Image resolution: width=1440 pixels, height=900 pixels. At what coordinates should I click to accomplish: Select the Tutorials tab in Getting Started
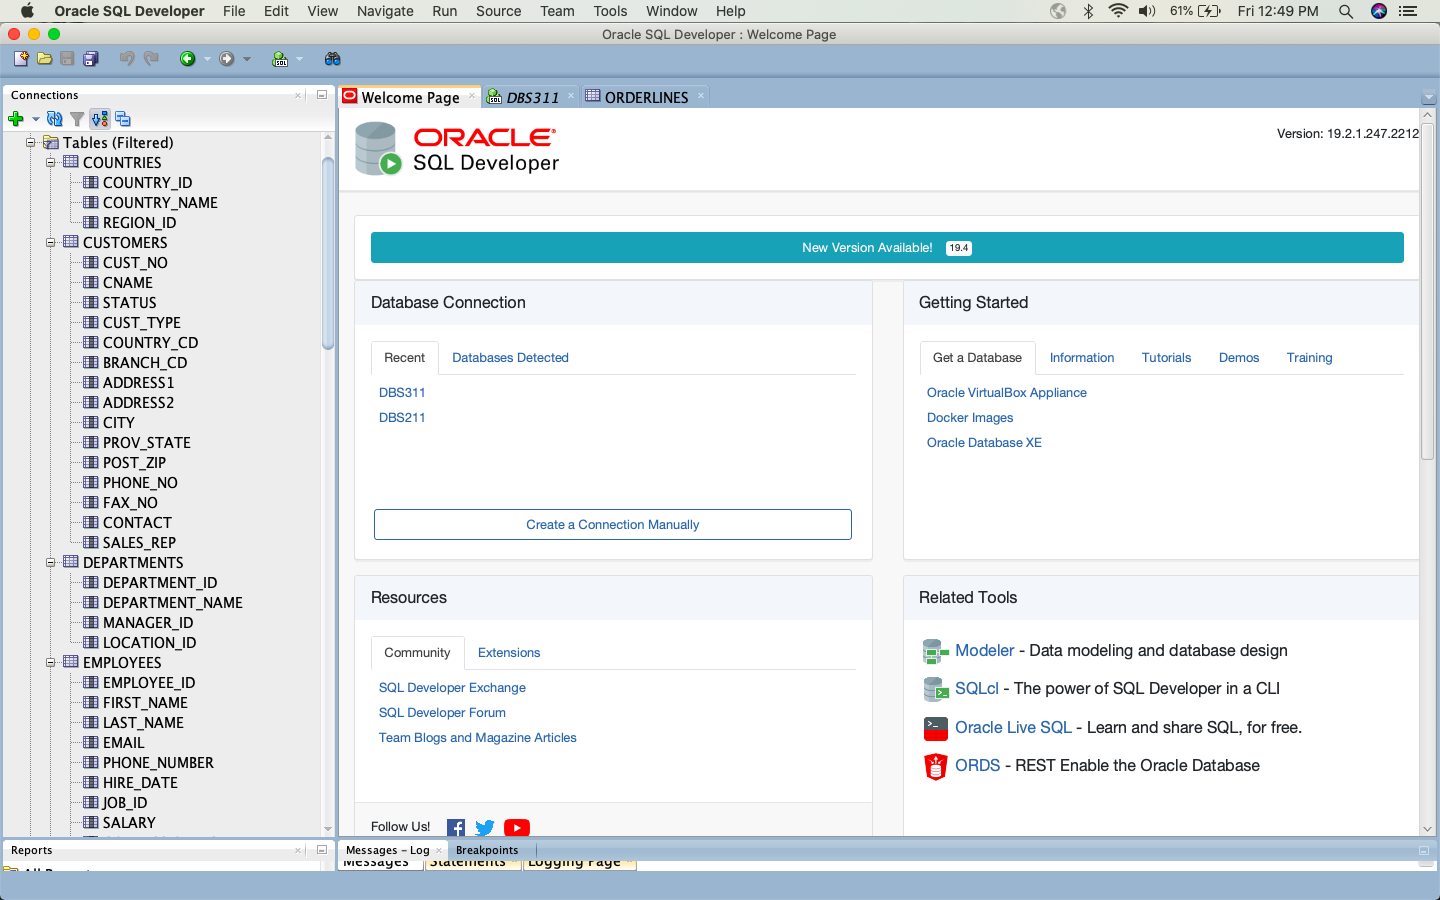pyautogui.click(x=1166, y=357)
